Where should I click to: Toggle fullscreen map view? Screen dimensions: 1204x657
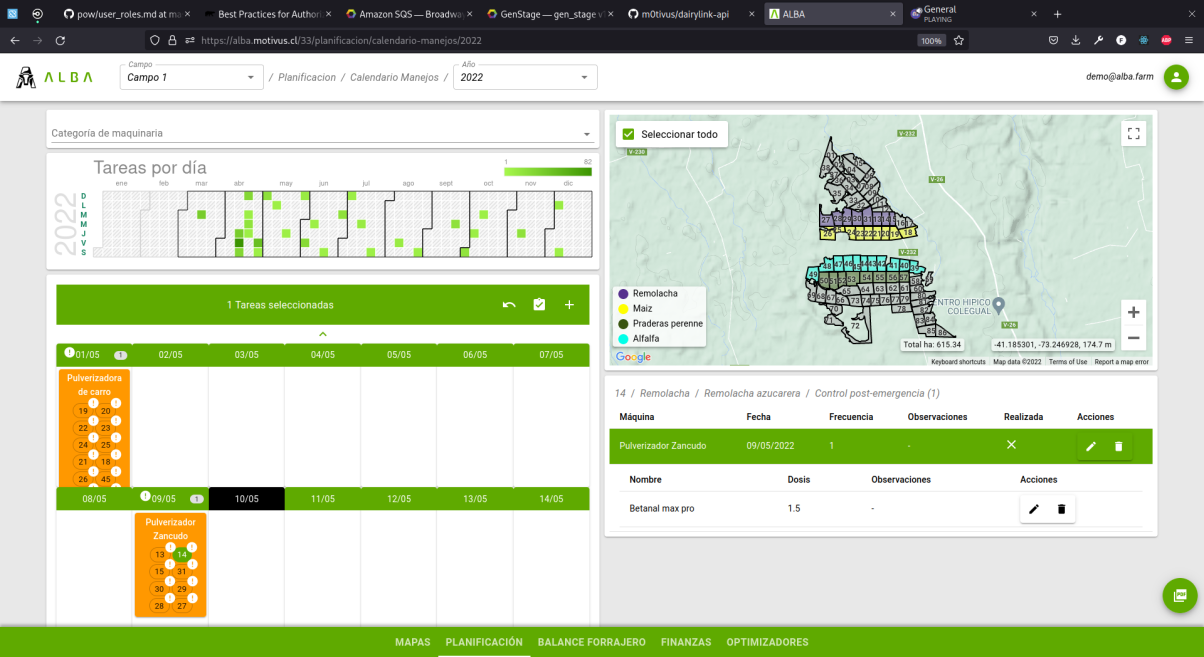[1133, 133]
